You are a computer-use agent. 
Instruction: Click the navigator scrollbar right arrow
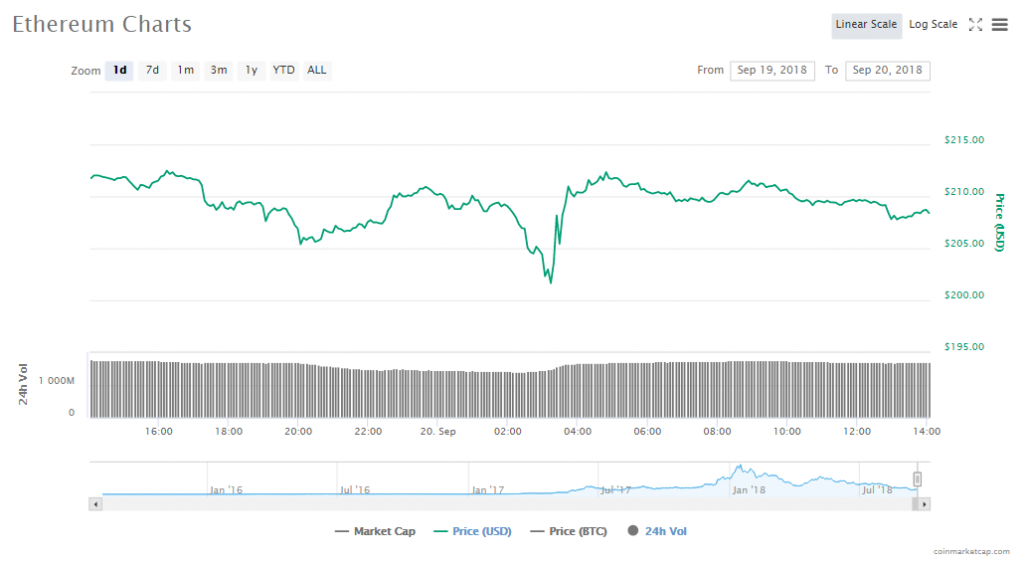coord(924,504)
